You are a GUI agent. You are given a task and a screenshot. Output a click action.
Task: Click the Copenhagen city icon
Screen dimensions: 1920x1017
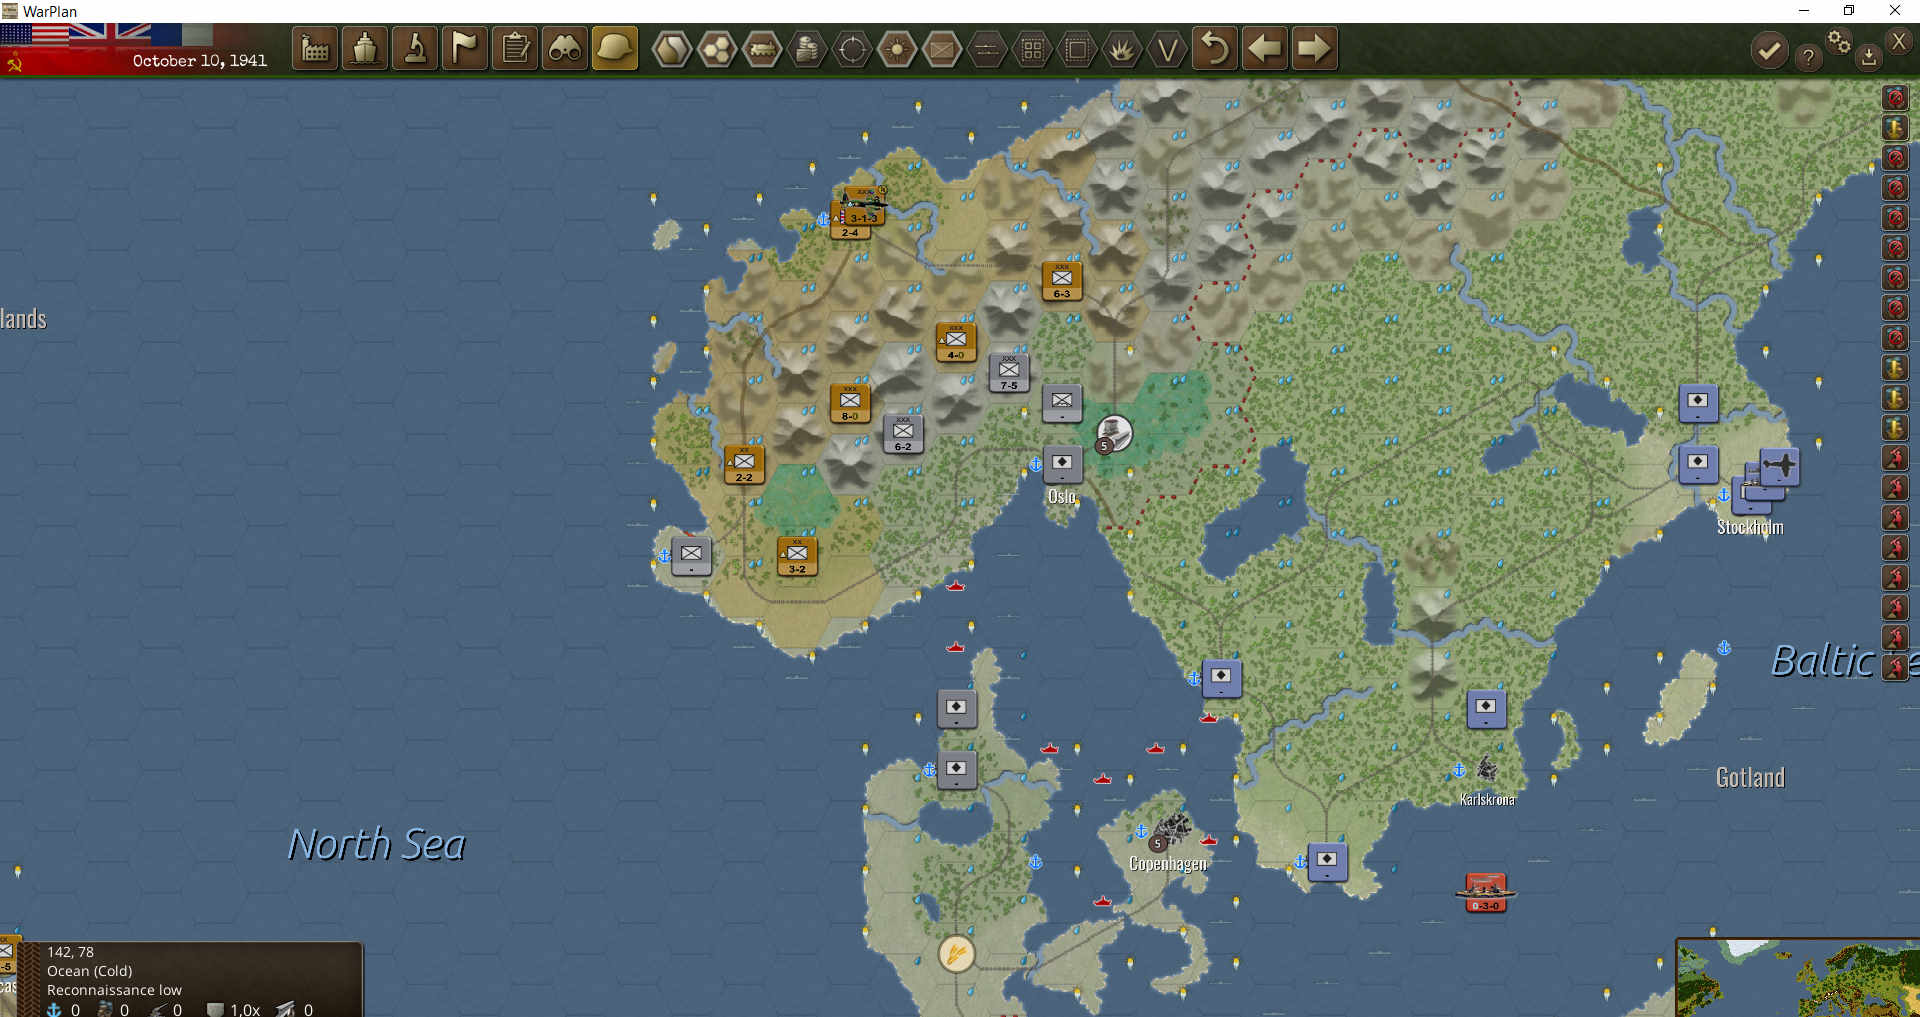coord(1172,828)
